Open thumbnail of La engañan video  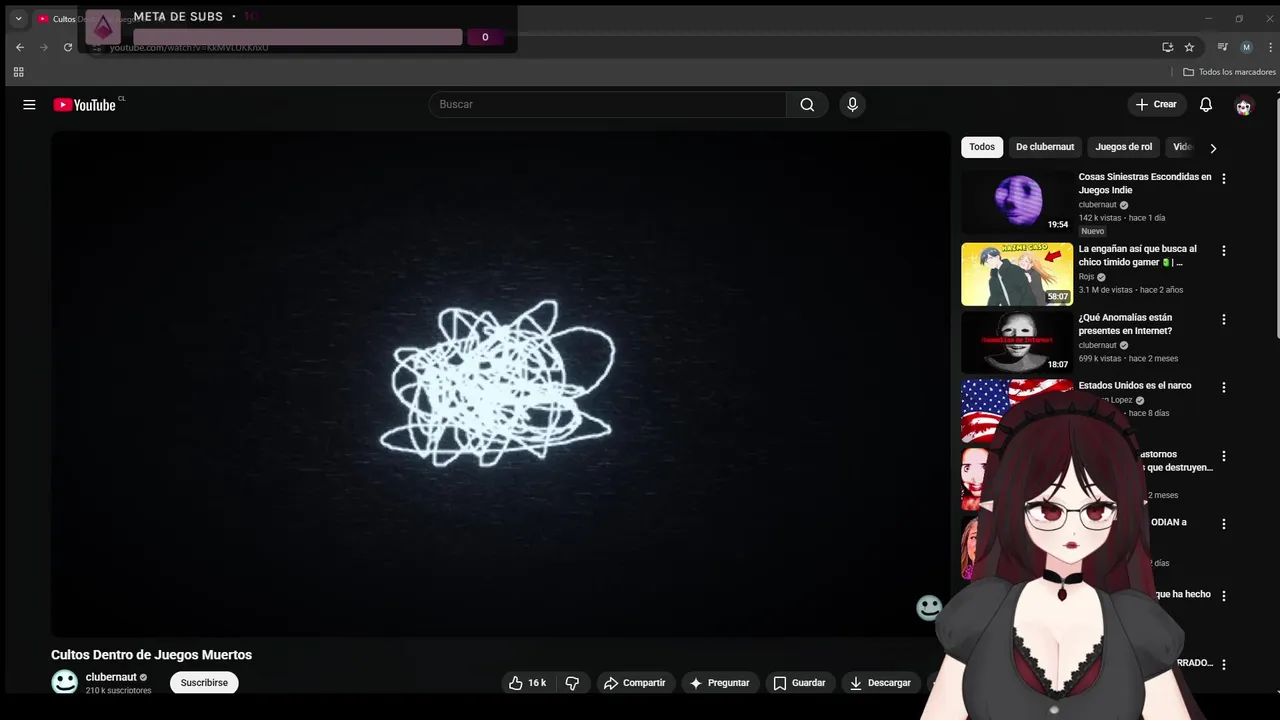point(1017,274)
